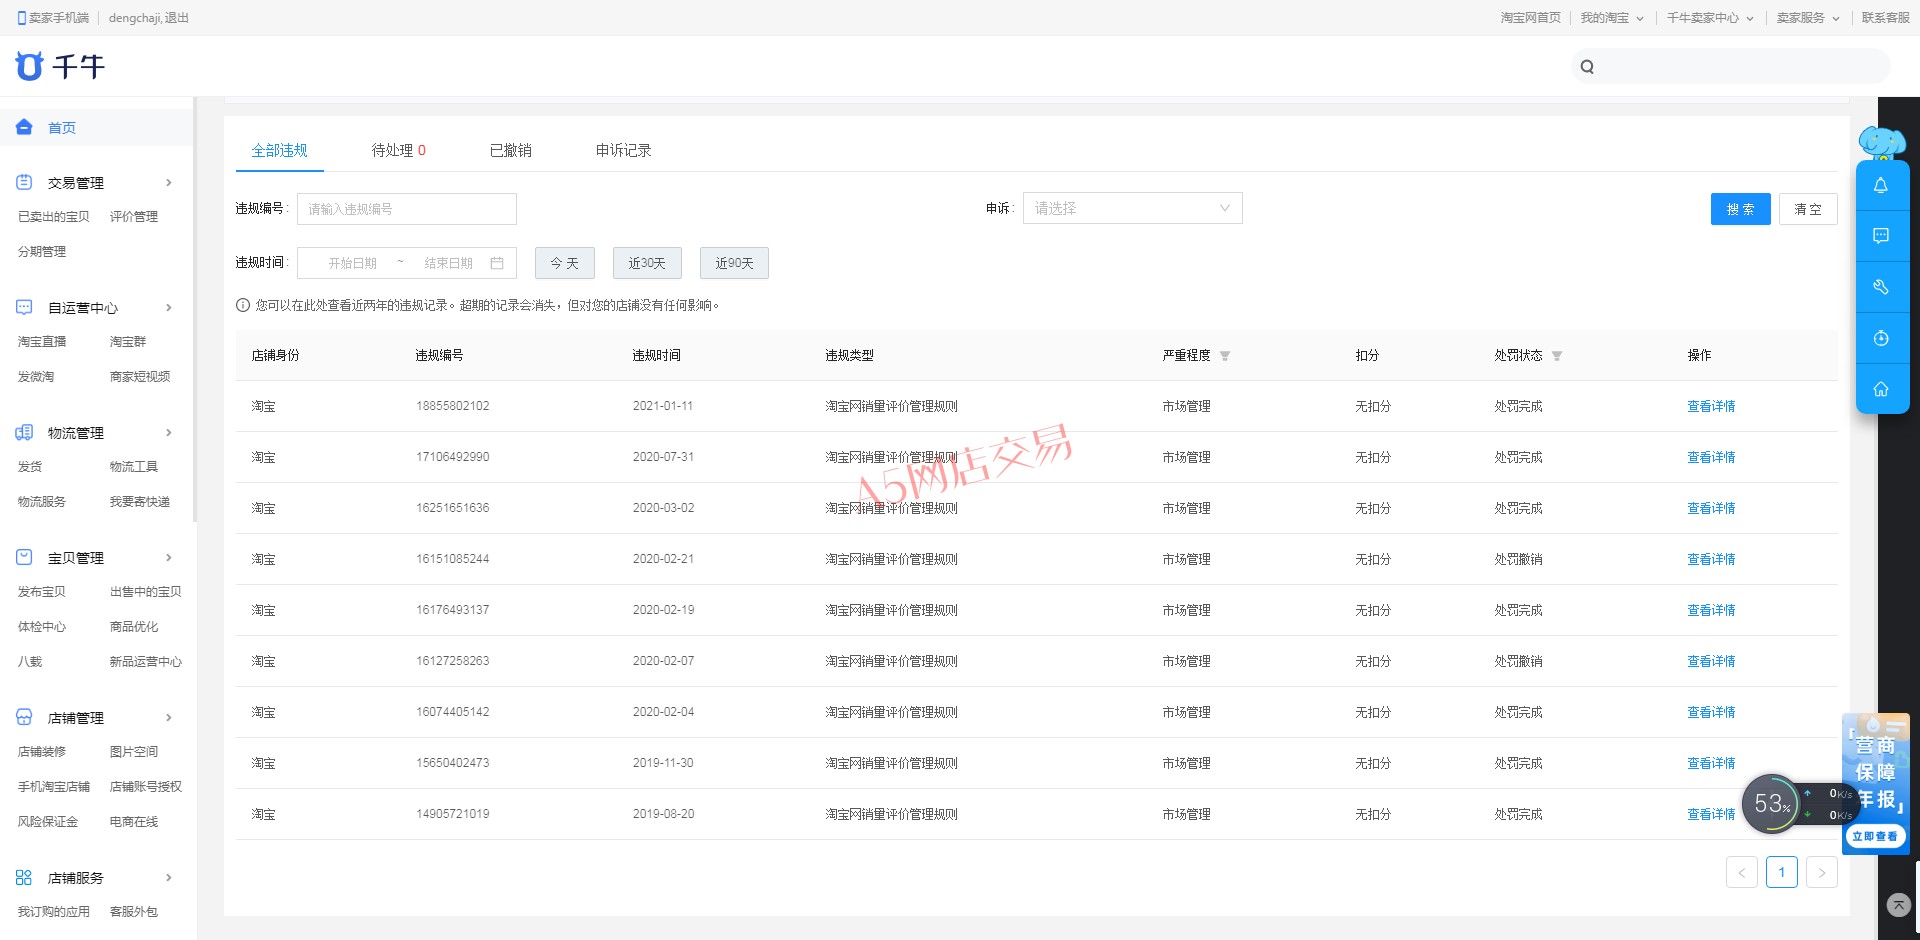Open 联系客服 in top menu
The image size is (1920, 940).
(x=1886, y=18)
